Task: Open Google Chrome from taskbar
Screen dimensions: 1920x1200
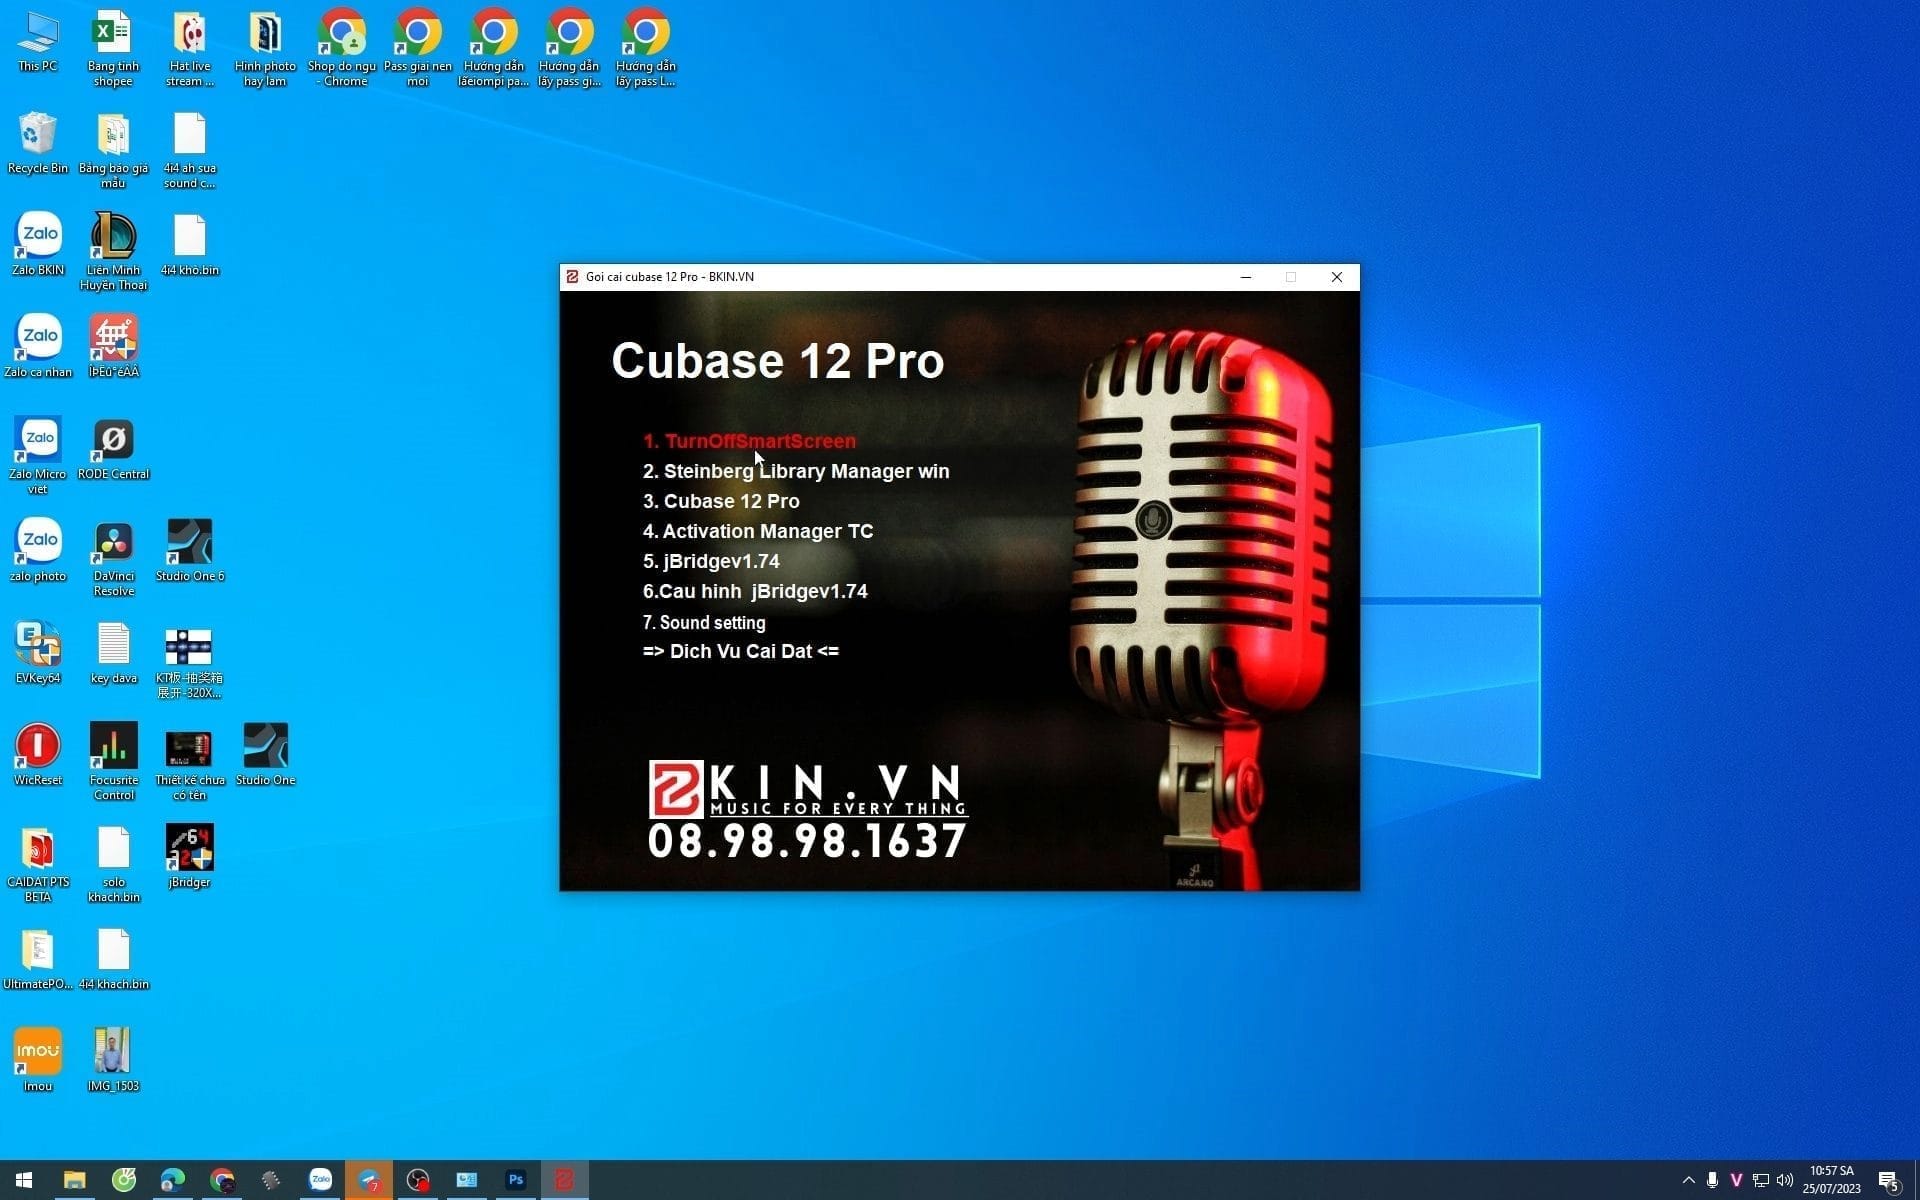Action: pos(222,1180)
